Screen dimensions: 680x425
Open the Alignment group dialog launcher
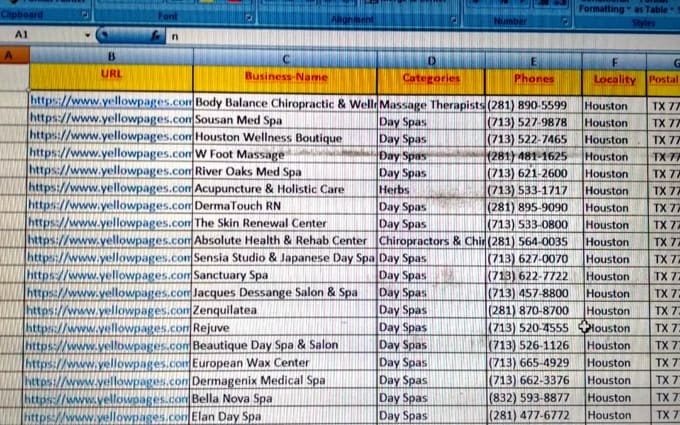coord(453,20)
